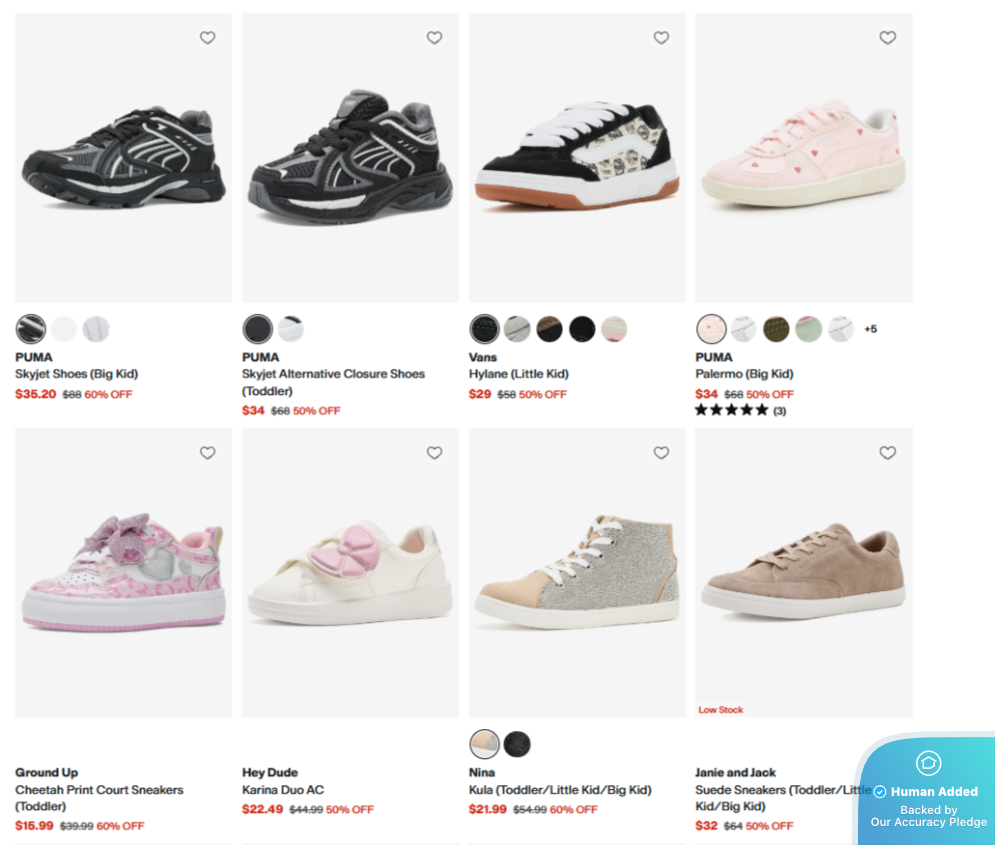Image resolution: width=995 pixels, height=845 pixels.
Task: Choose the brown swatch on Vans Hylane
Action: pos(550,329)
